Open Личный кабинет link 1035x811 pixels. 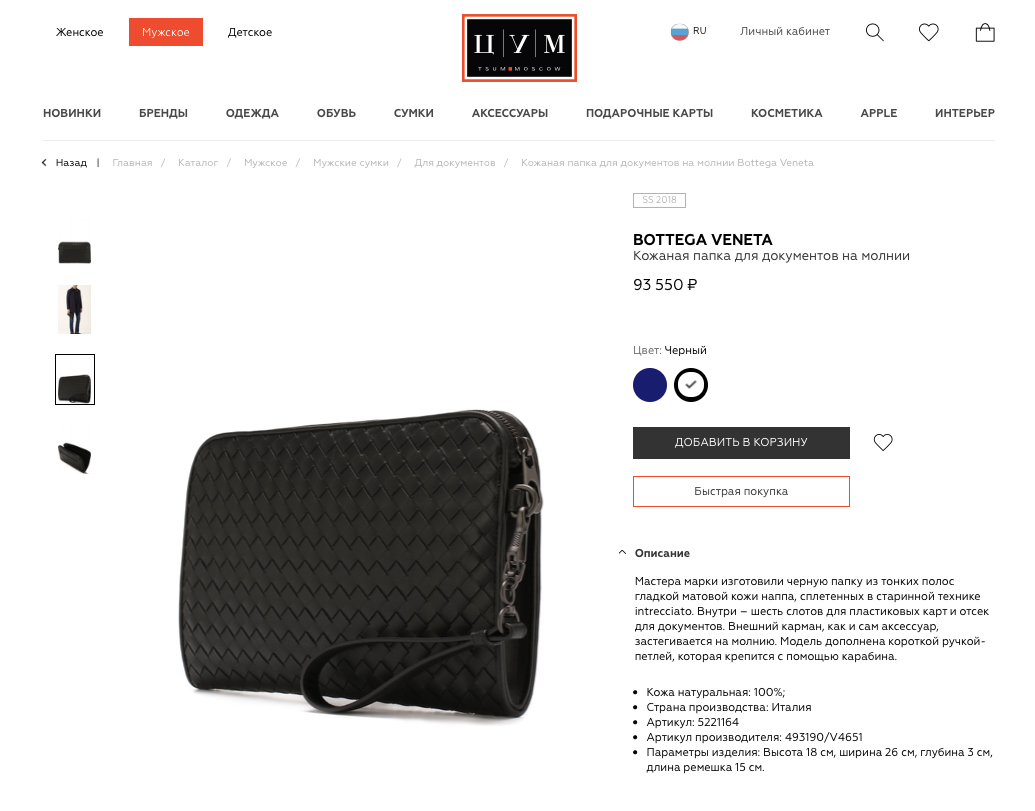(x=785, y=31)
